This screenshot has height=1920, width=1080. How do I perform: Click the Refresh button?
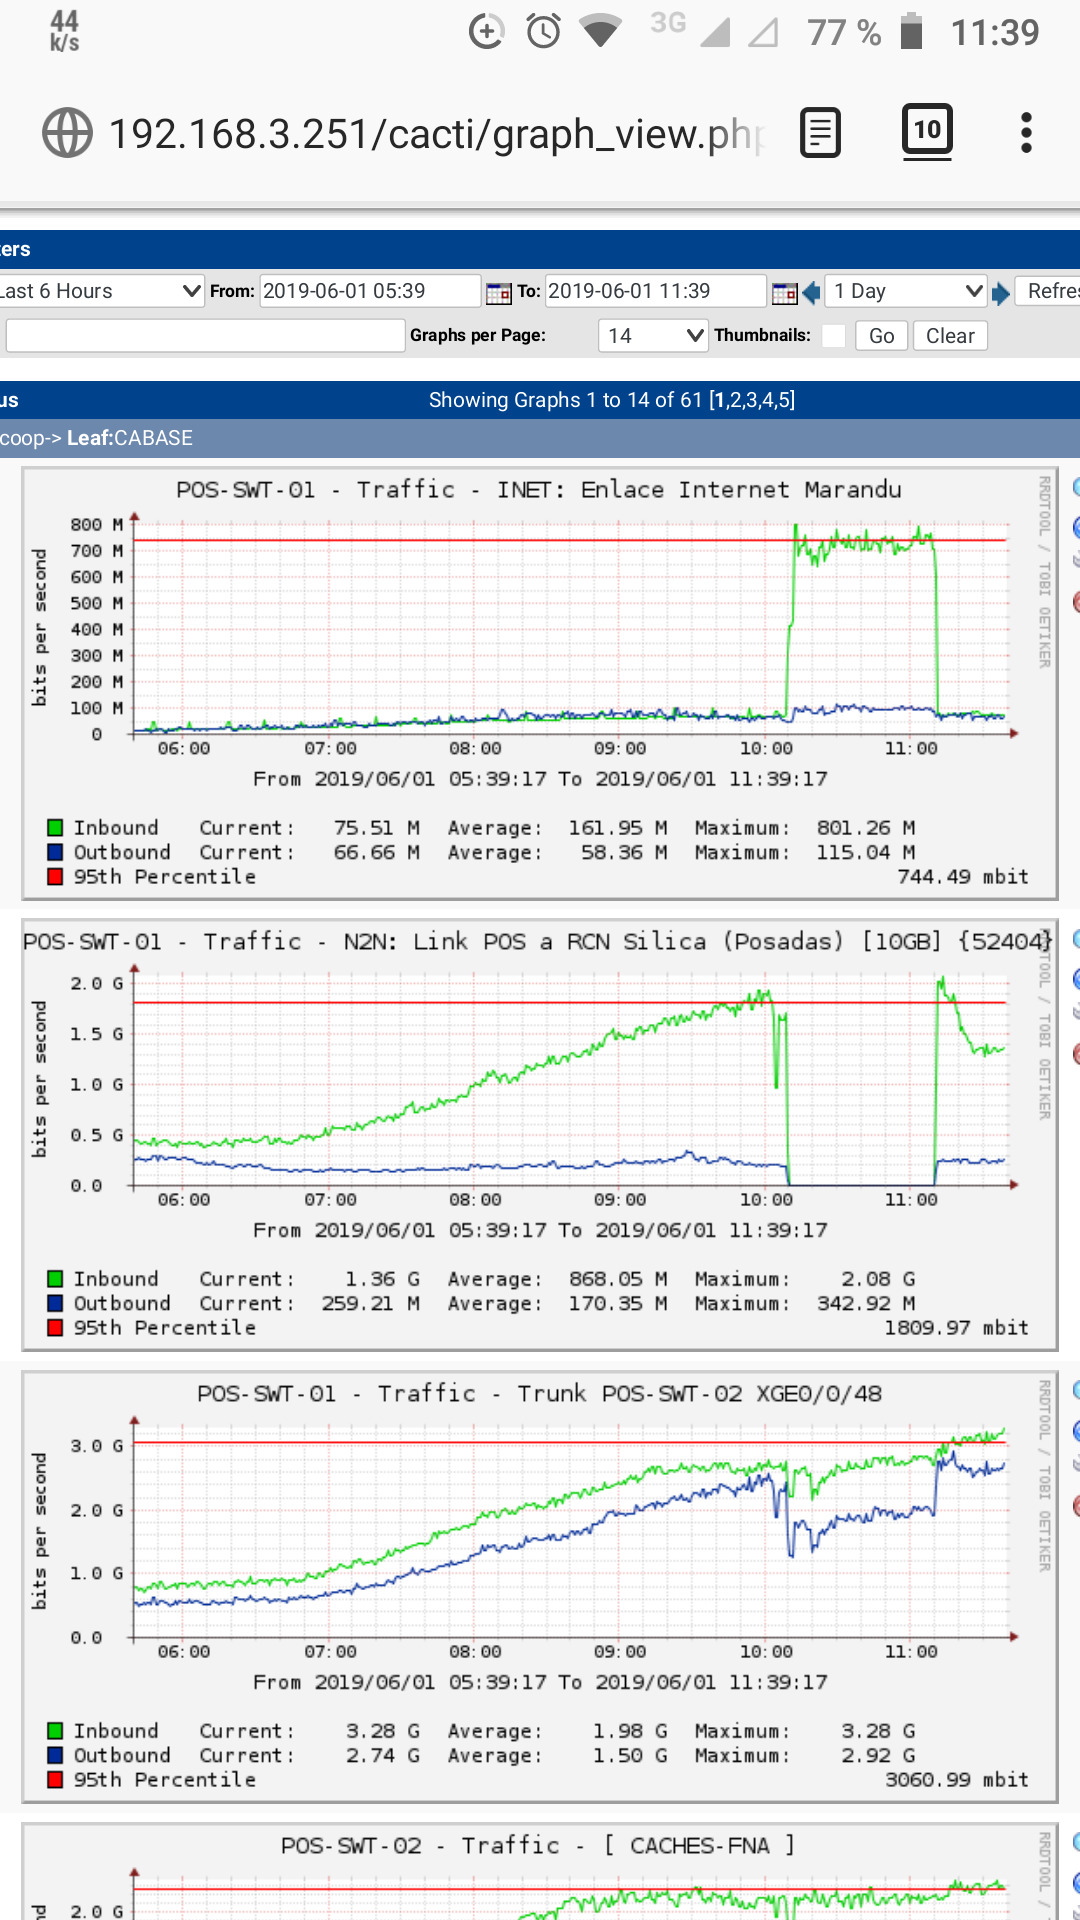pyautogui.click(x=1050, y=291)
